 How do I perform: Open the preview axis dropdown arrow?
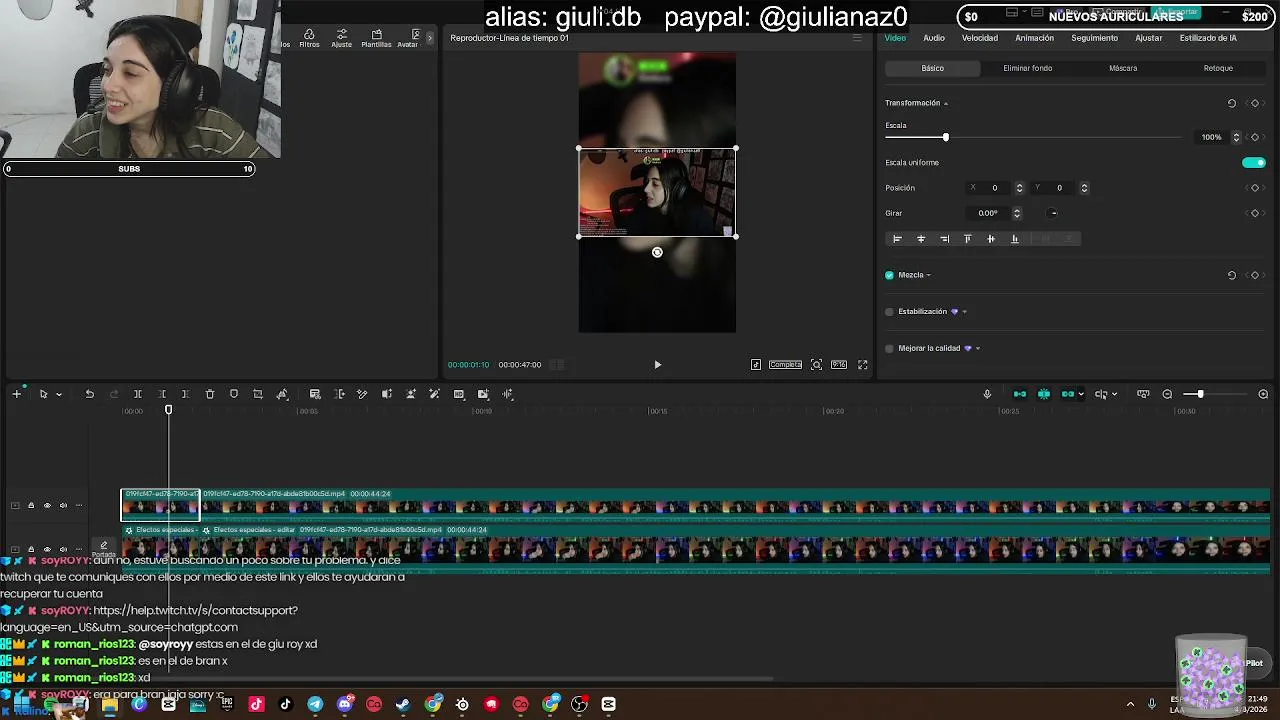click(1115, 394)
